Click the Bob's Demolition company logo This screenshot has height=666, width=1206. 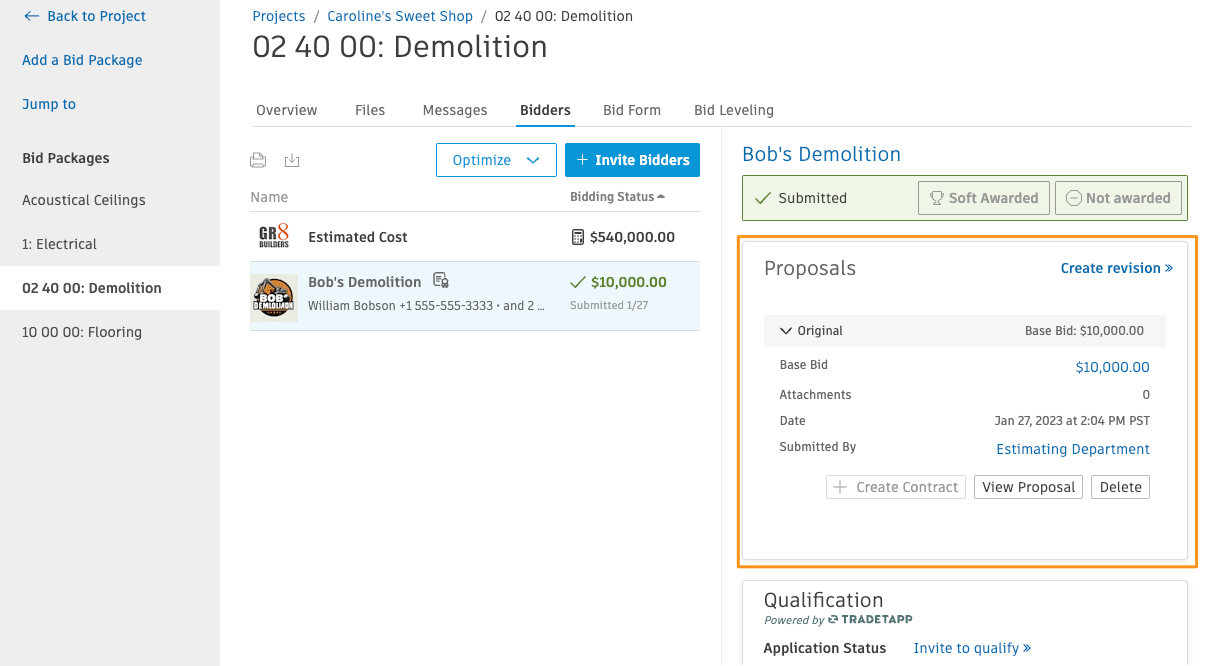pos(273,297)
